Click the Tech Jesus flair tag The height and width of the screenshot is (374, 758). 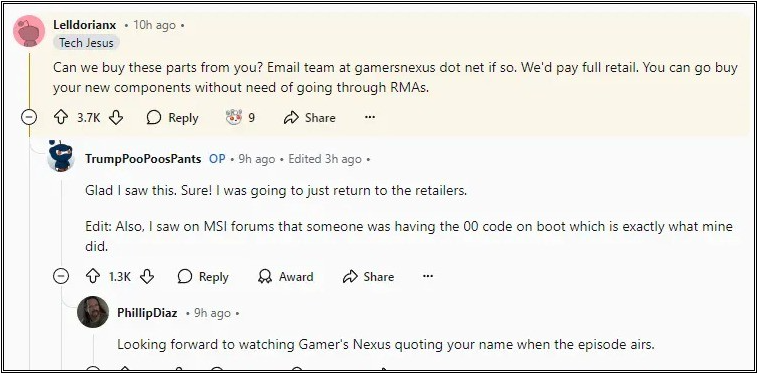pyautogui.click(x=86, y=43)
